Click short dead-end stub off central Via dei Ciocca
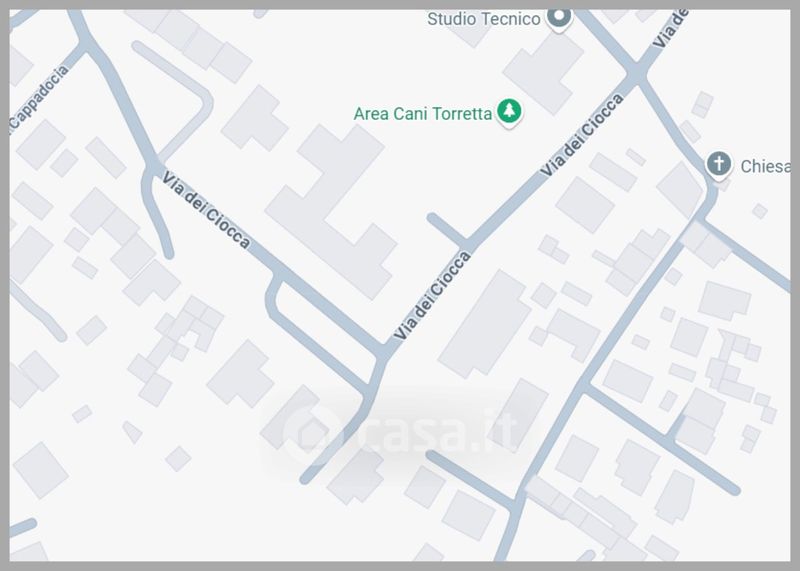This screenshot has width=800, height=571. pyautogui.click(x=446, y=229)
